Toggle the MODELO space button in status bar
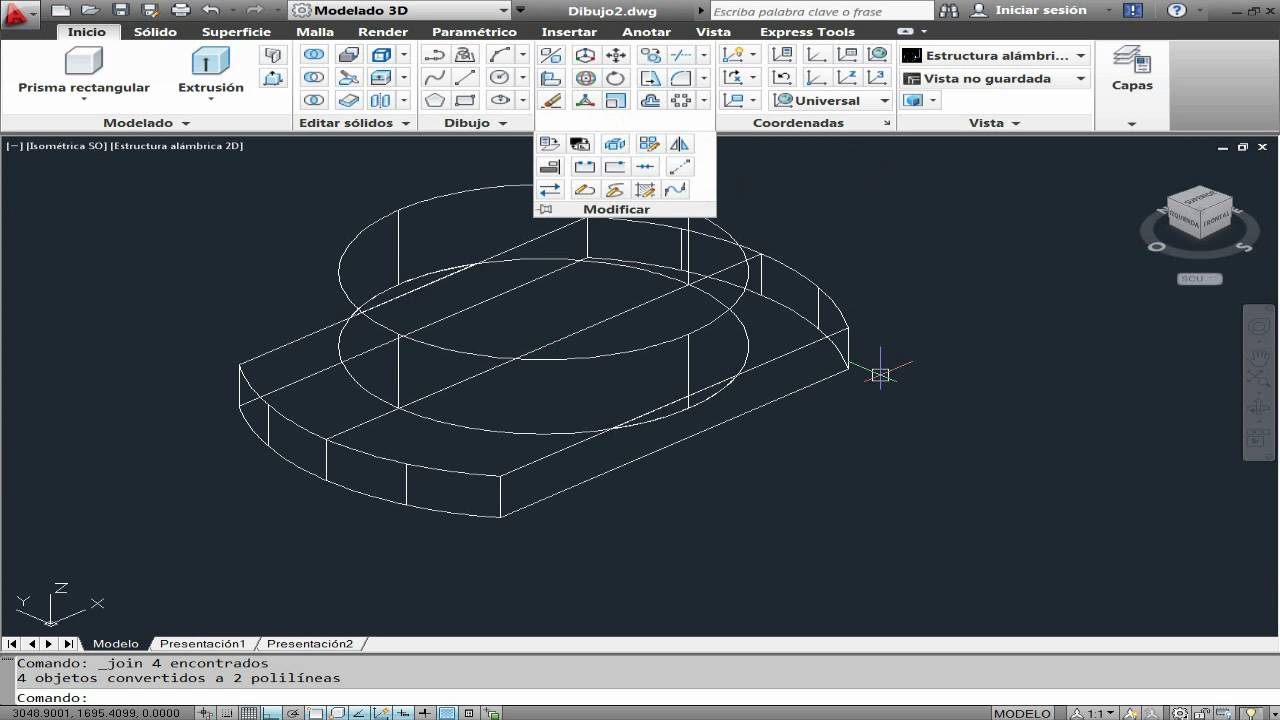Image resolution: width=1280 pixels, height=720 pixels. pyautogui.click(x=1022, y=713)
